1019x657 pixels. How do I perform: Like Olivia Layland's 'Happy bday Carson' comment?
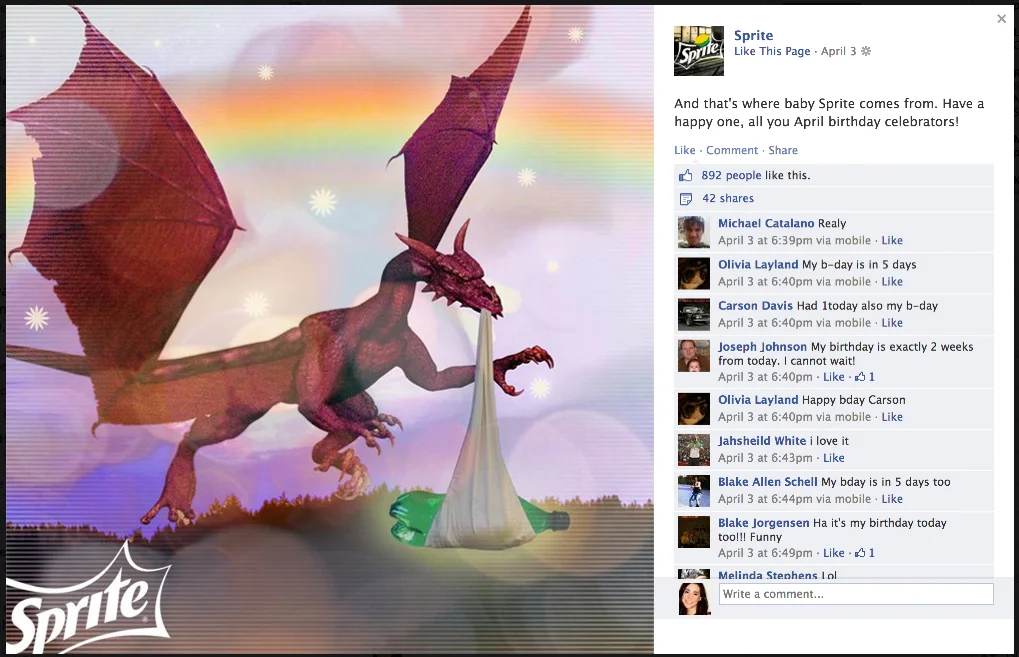[x=892, y=416]
